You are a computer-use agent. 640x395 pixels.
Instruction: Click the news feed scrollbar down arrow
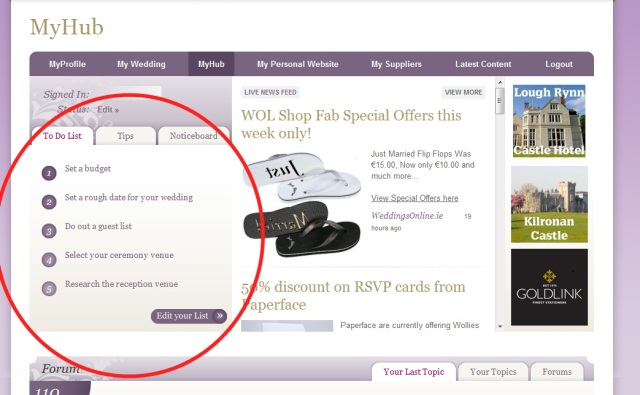(500, 326)
